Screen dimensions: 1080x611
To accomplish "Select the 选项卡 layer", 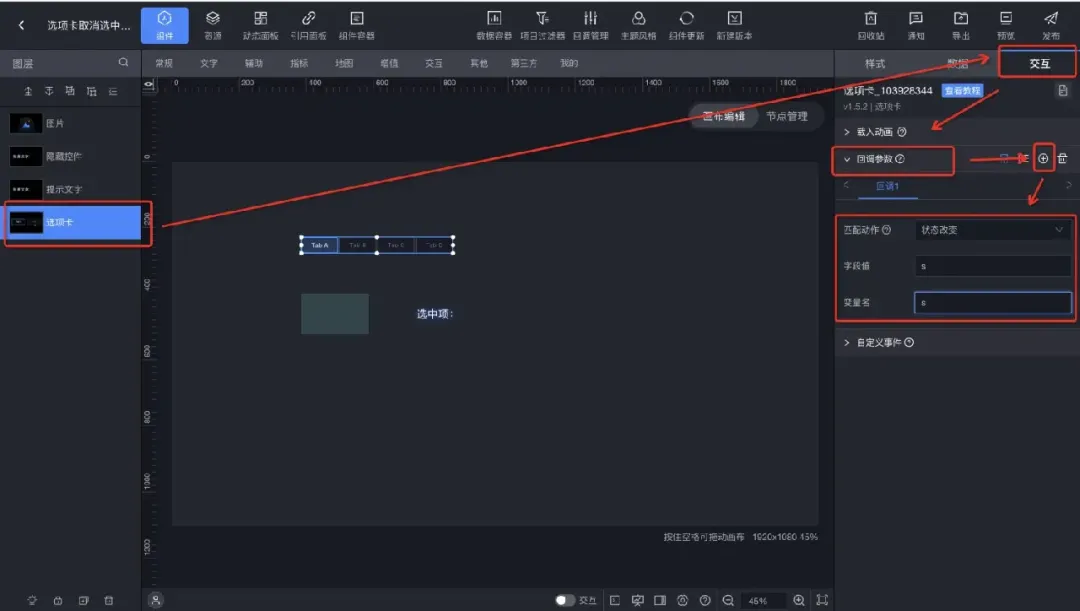I will [72, 222].
